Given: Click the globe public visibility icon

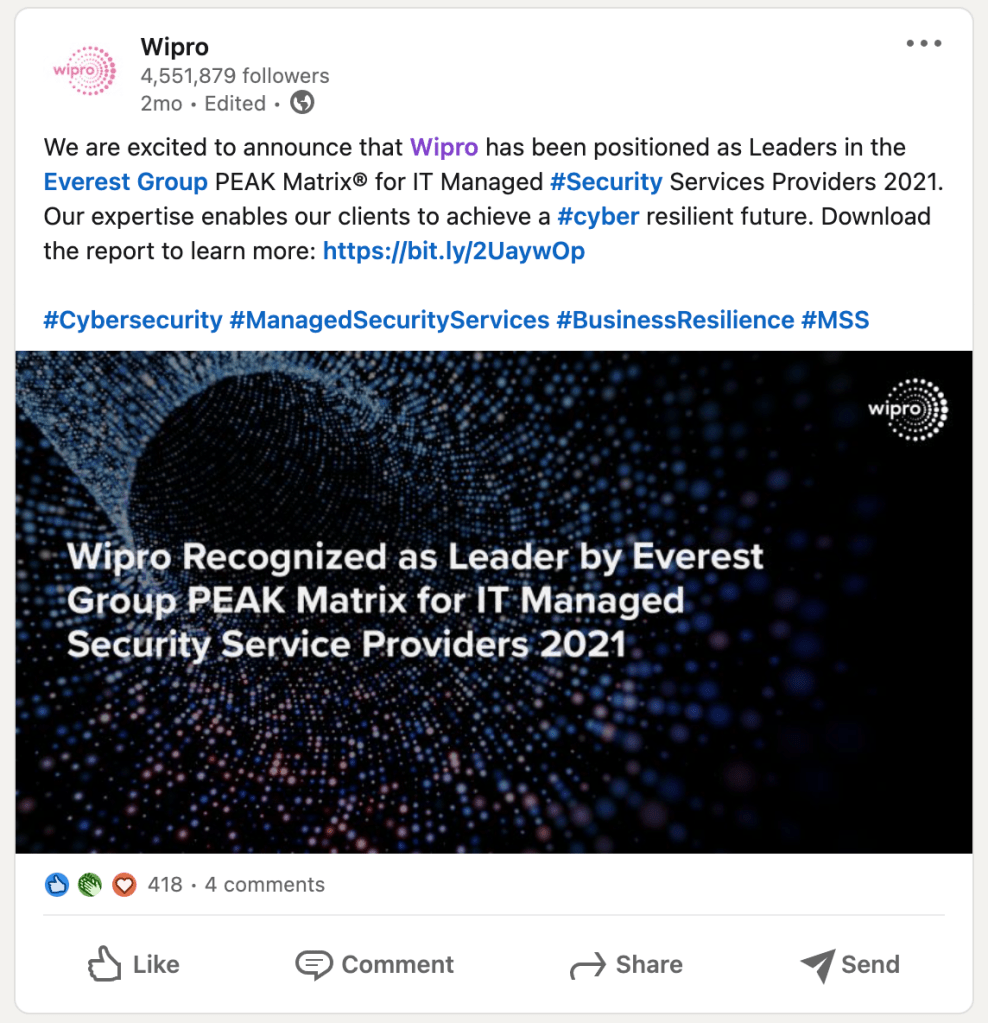Looking at the screenshot, I should [302, 103].
